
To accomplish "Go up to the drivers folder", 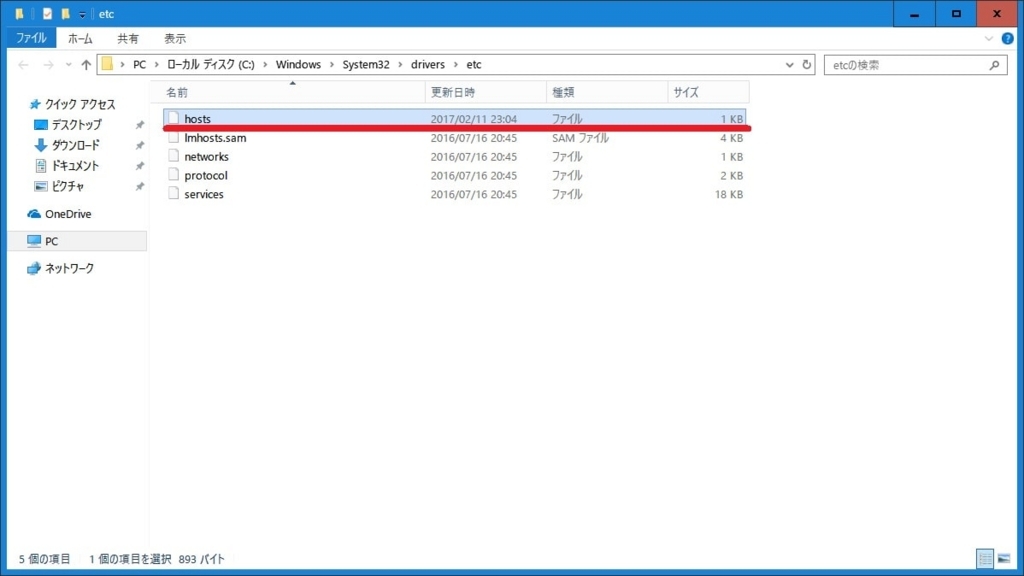I will coord(87,64).
